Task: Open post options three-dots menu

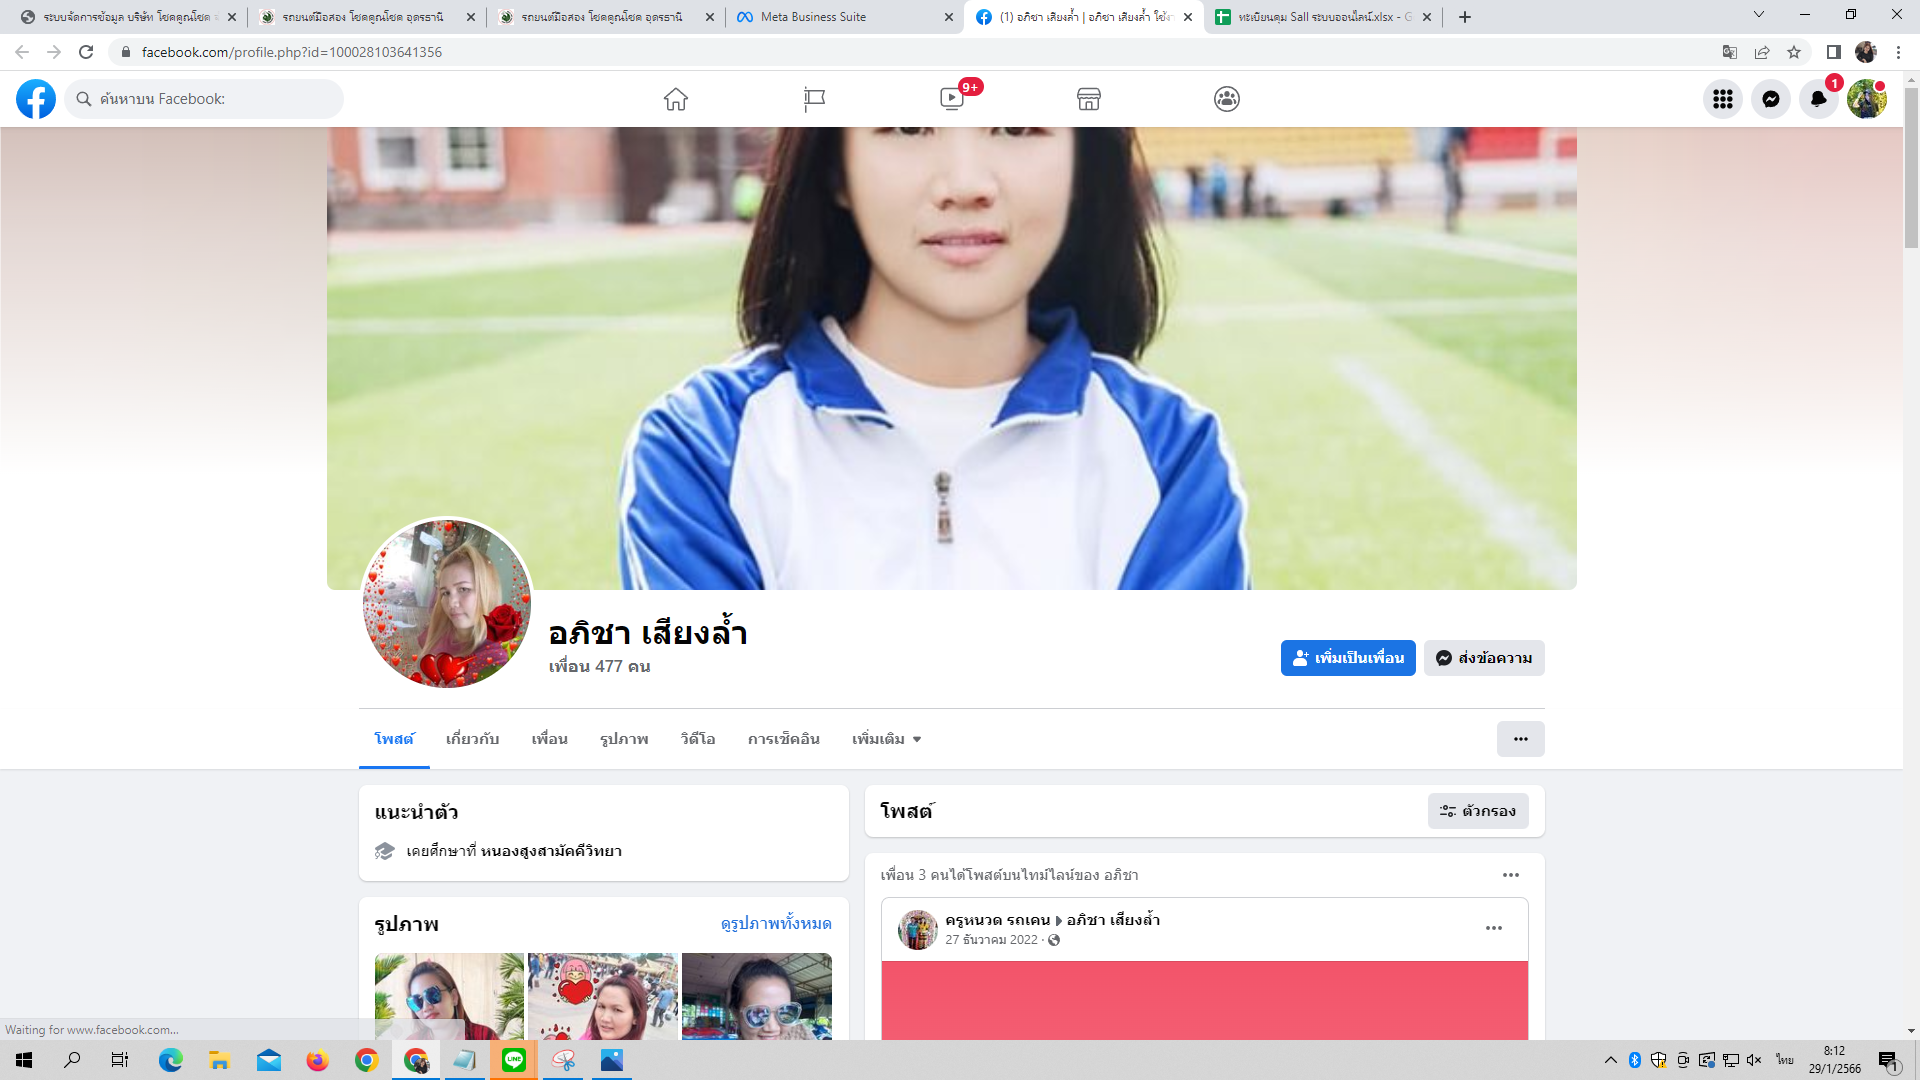Action: [1493, 928]
